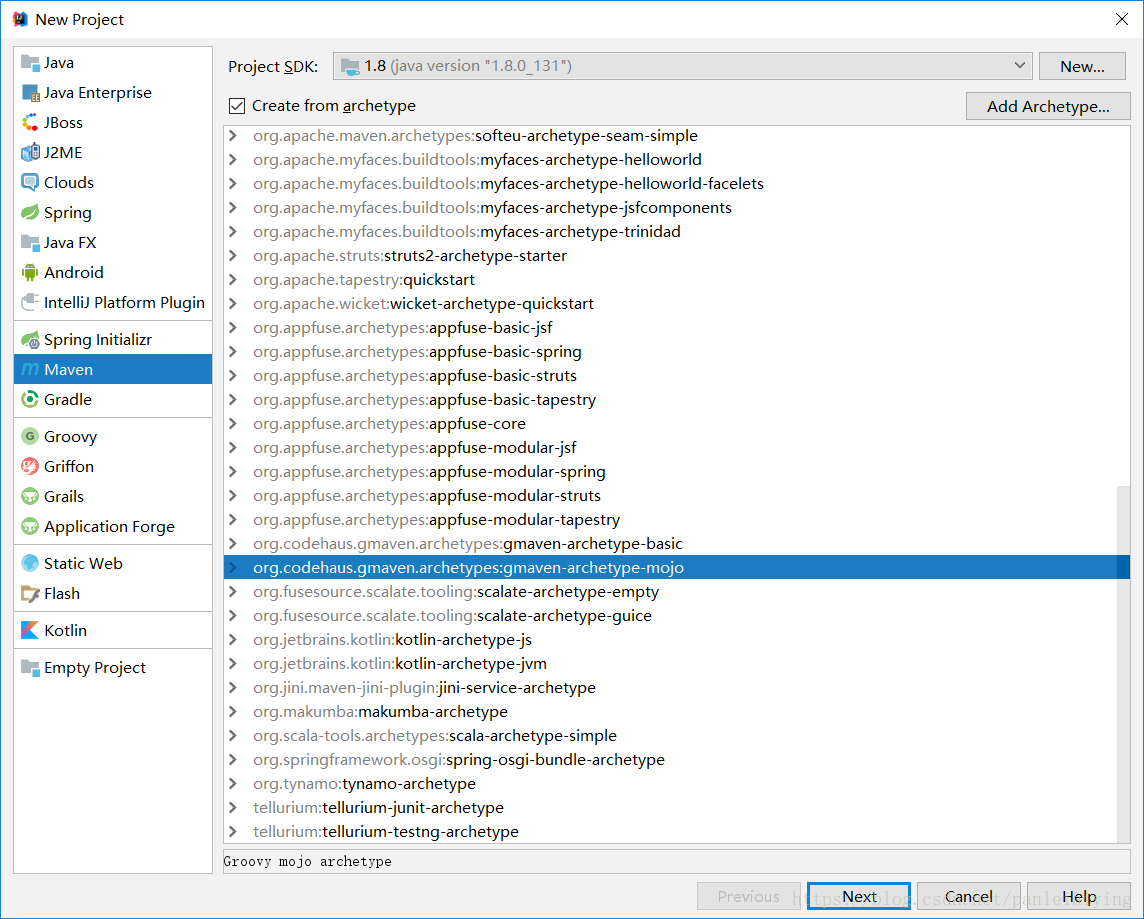Click the Cancel button
Screen dimensions: 1144x919
[x=968, y=896]
